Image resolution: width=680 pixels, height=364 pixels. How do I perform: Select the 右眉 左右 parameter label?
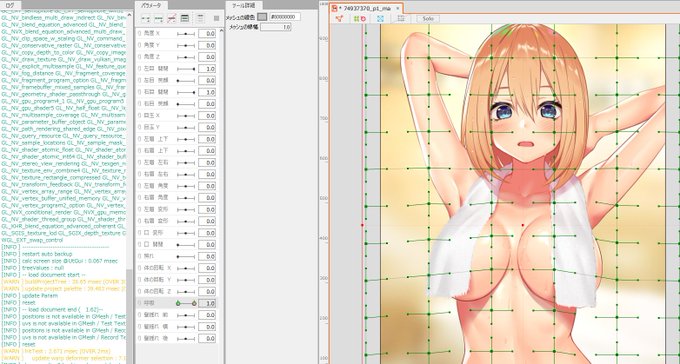pos(155,174)
